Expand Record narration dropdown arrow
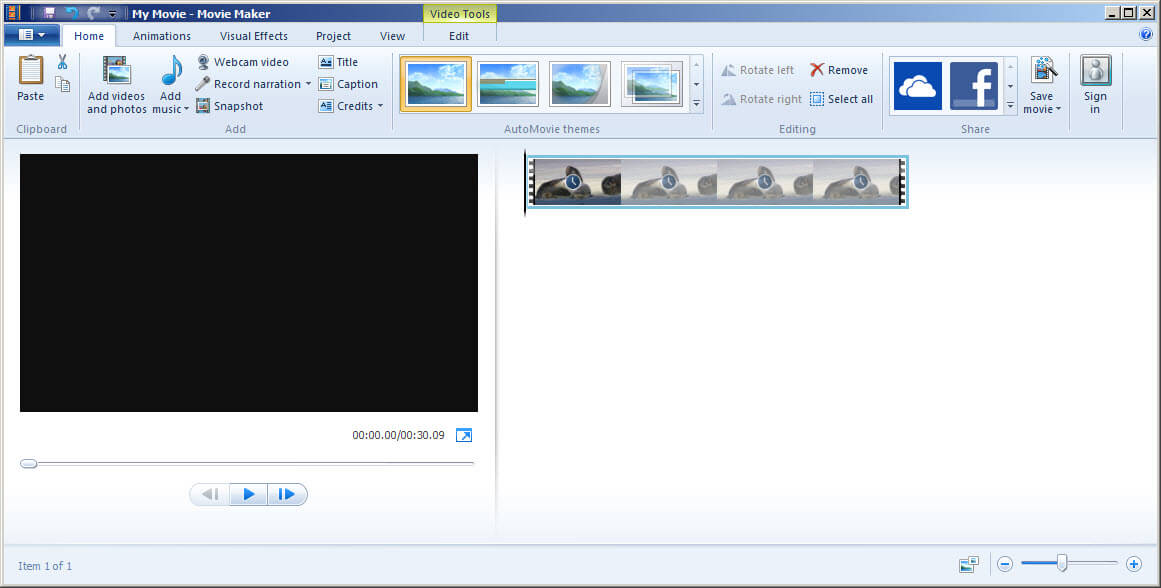Image resolution: width=1161 pixels, height=588 pixels. coord(308,84)
